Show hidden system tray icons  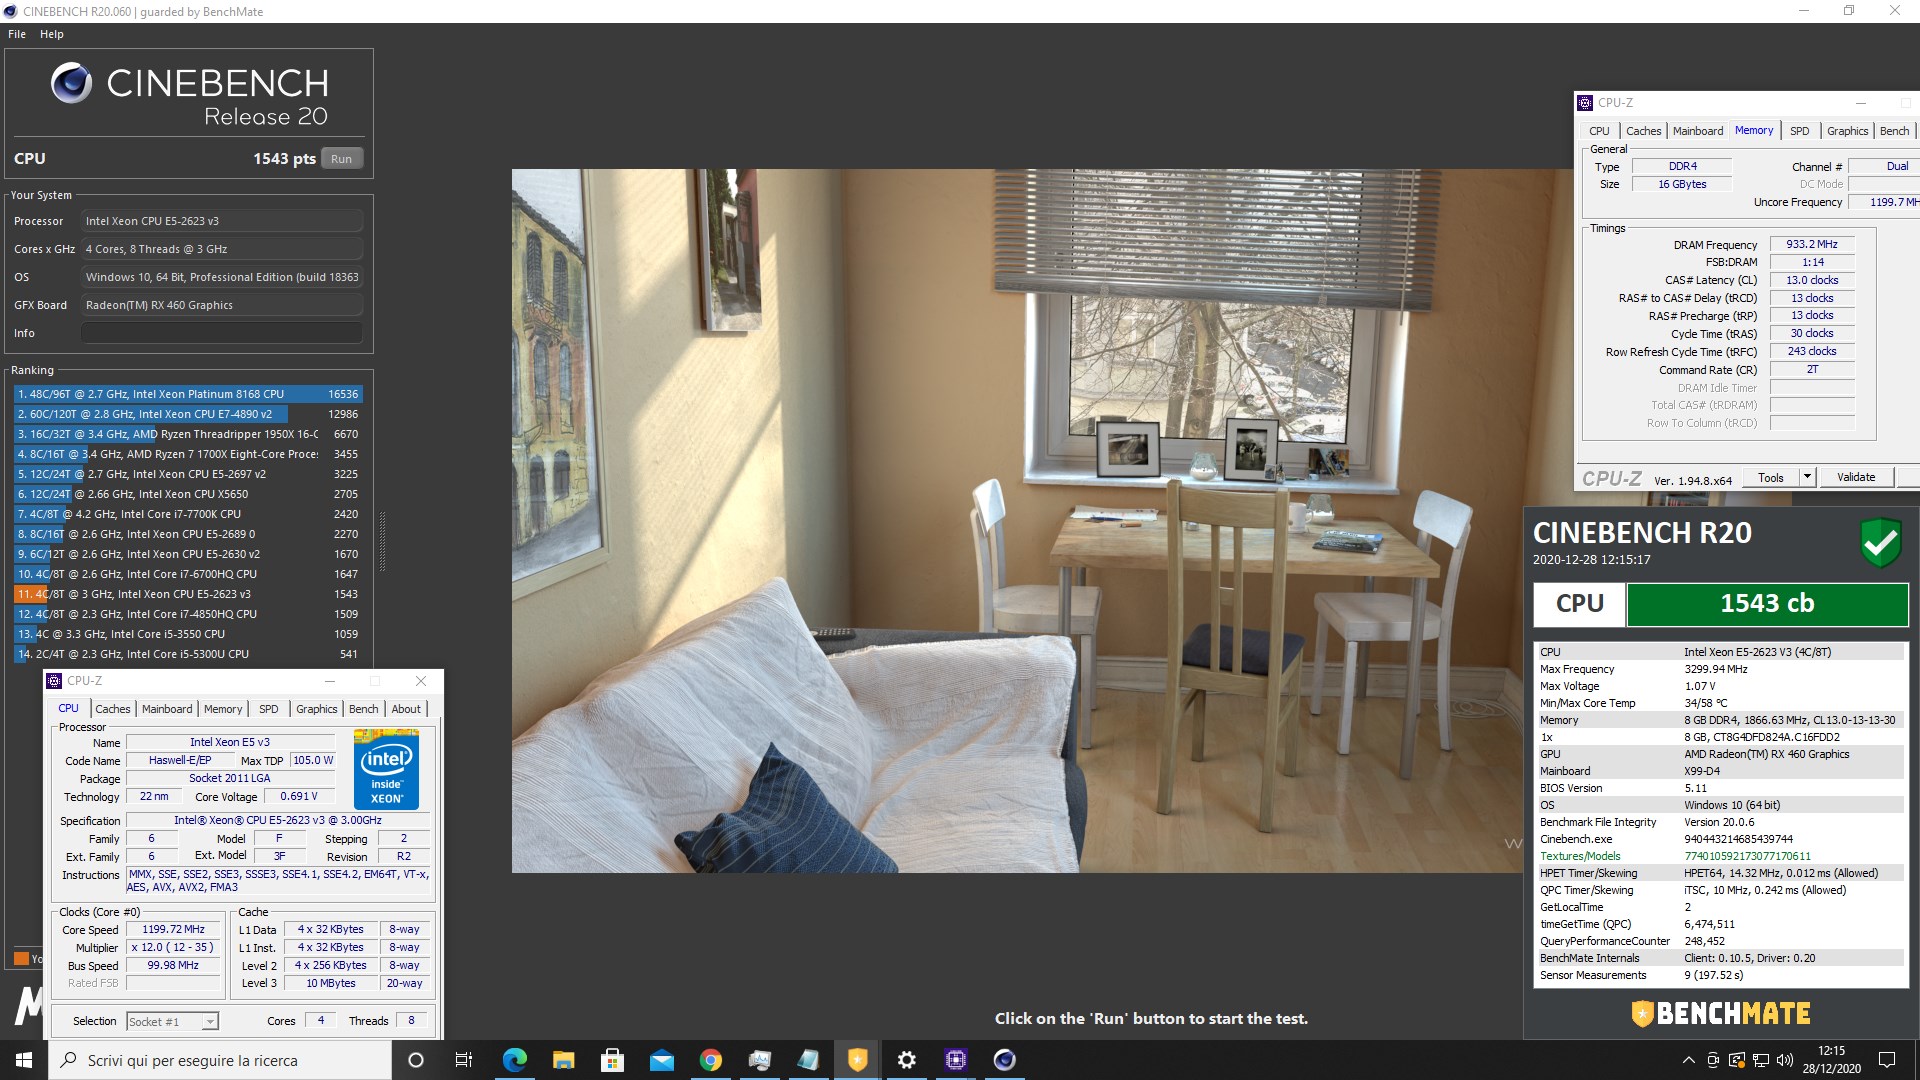[1688, 1060]
